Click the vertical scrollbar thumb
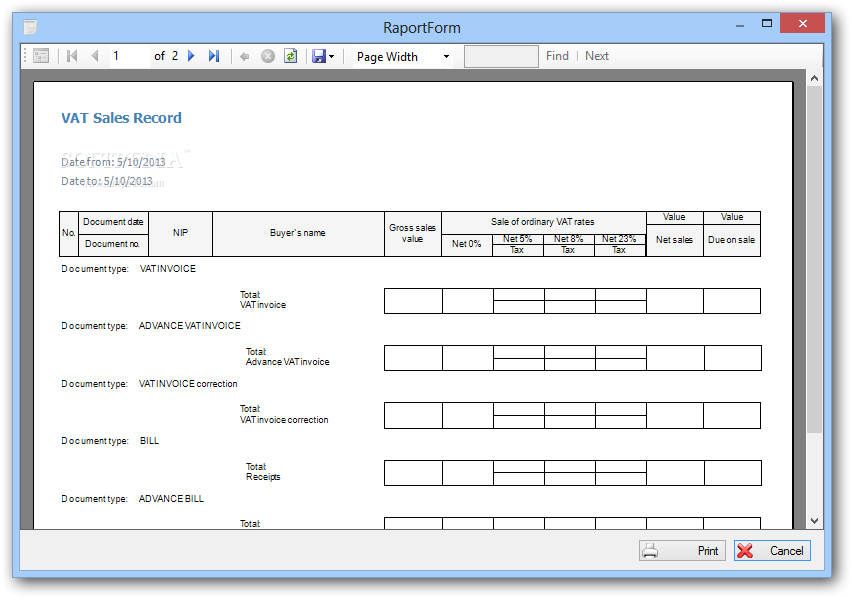The height and width of the screenshot is (598, 852). pyautogui.click(x=814, y=259)
